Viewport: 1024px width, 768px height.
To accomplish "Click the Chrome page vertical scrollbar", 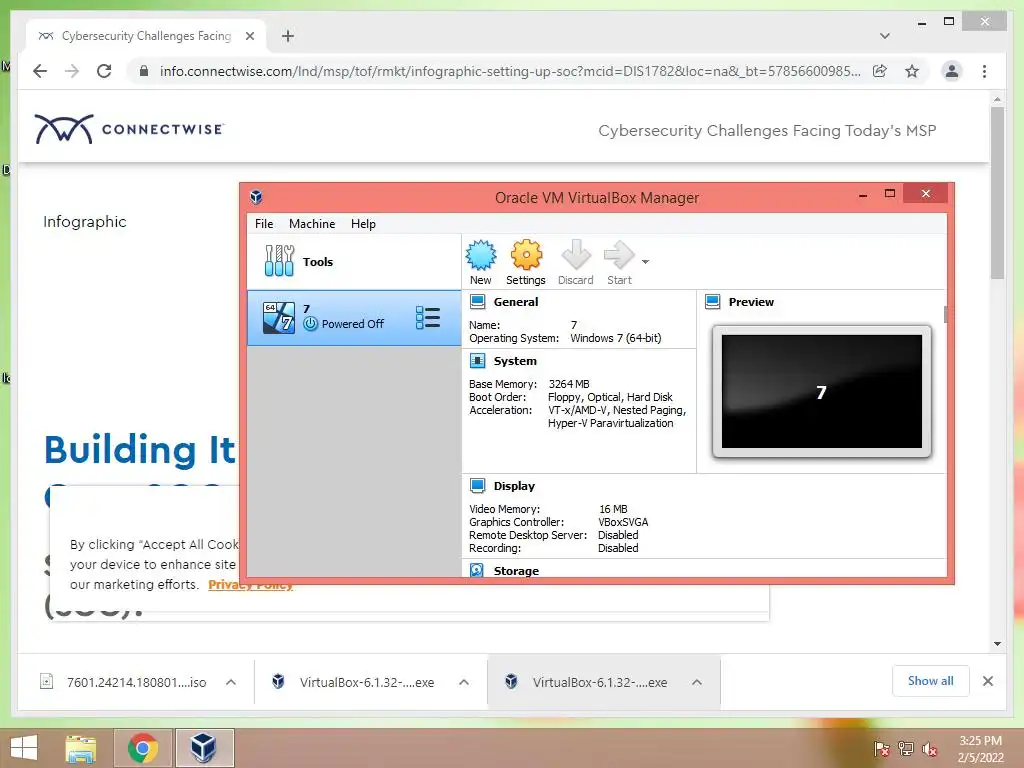I will pyautogui.click(x=997, y=193).
